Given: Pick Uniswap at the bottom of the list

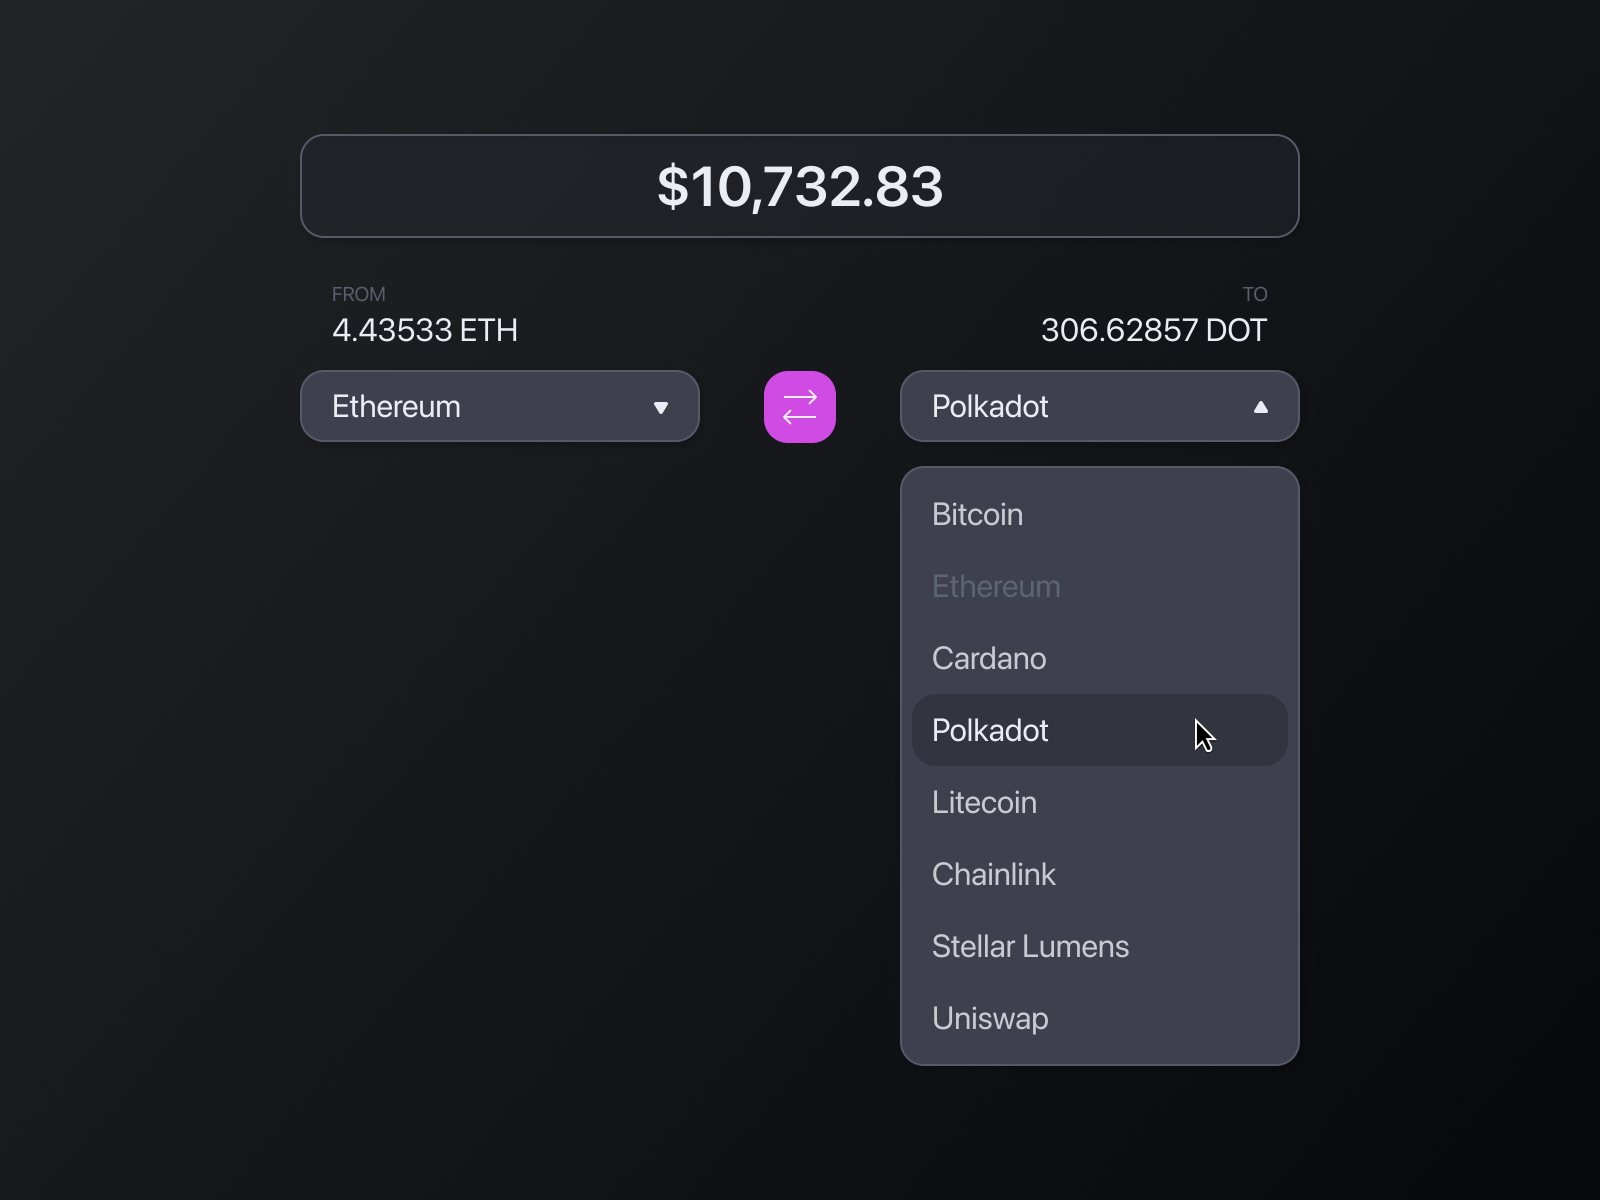Looking at the screenshot, I should pyautogui.click(x=990, y=1018).
